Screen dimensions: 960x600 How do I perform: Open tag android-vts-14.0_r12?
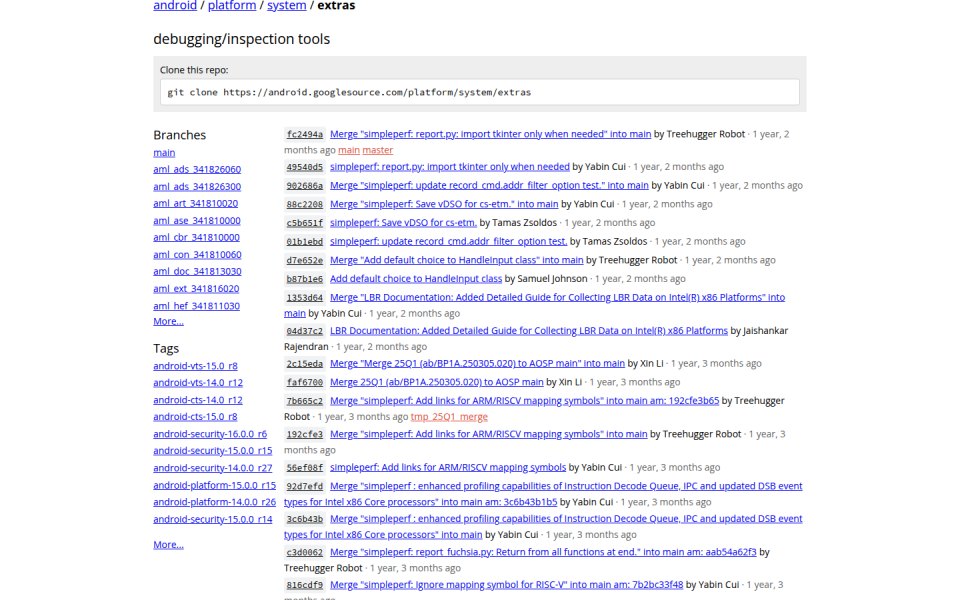(x=198, y=383)
